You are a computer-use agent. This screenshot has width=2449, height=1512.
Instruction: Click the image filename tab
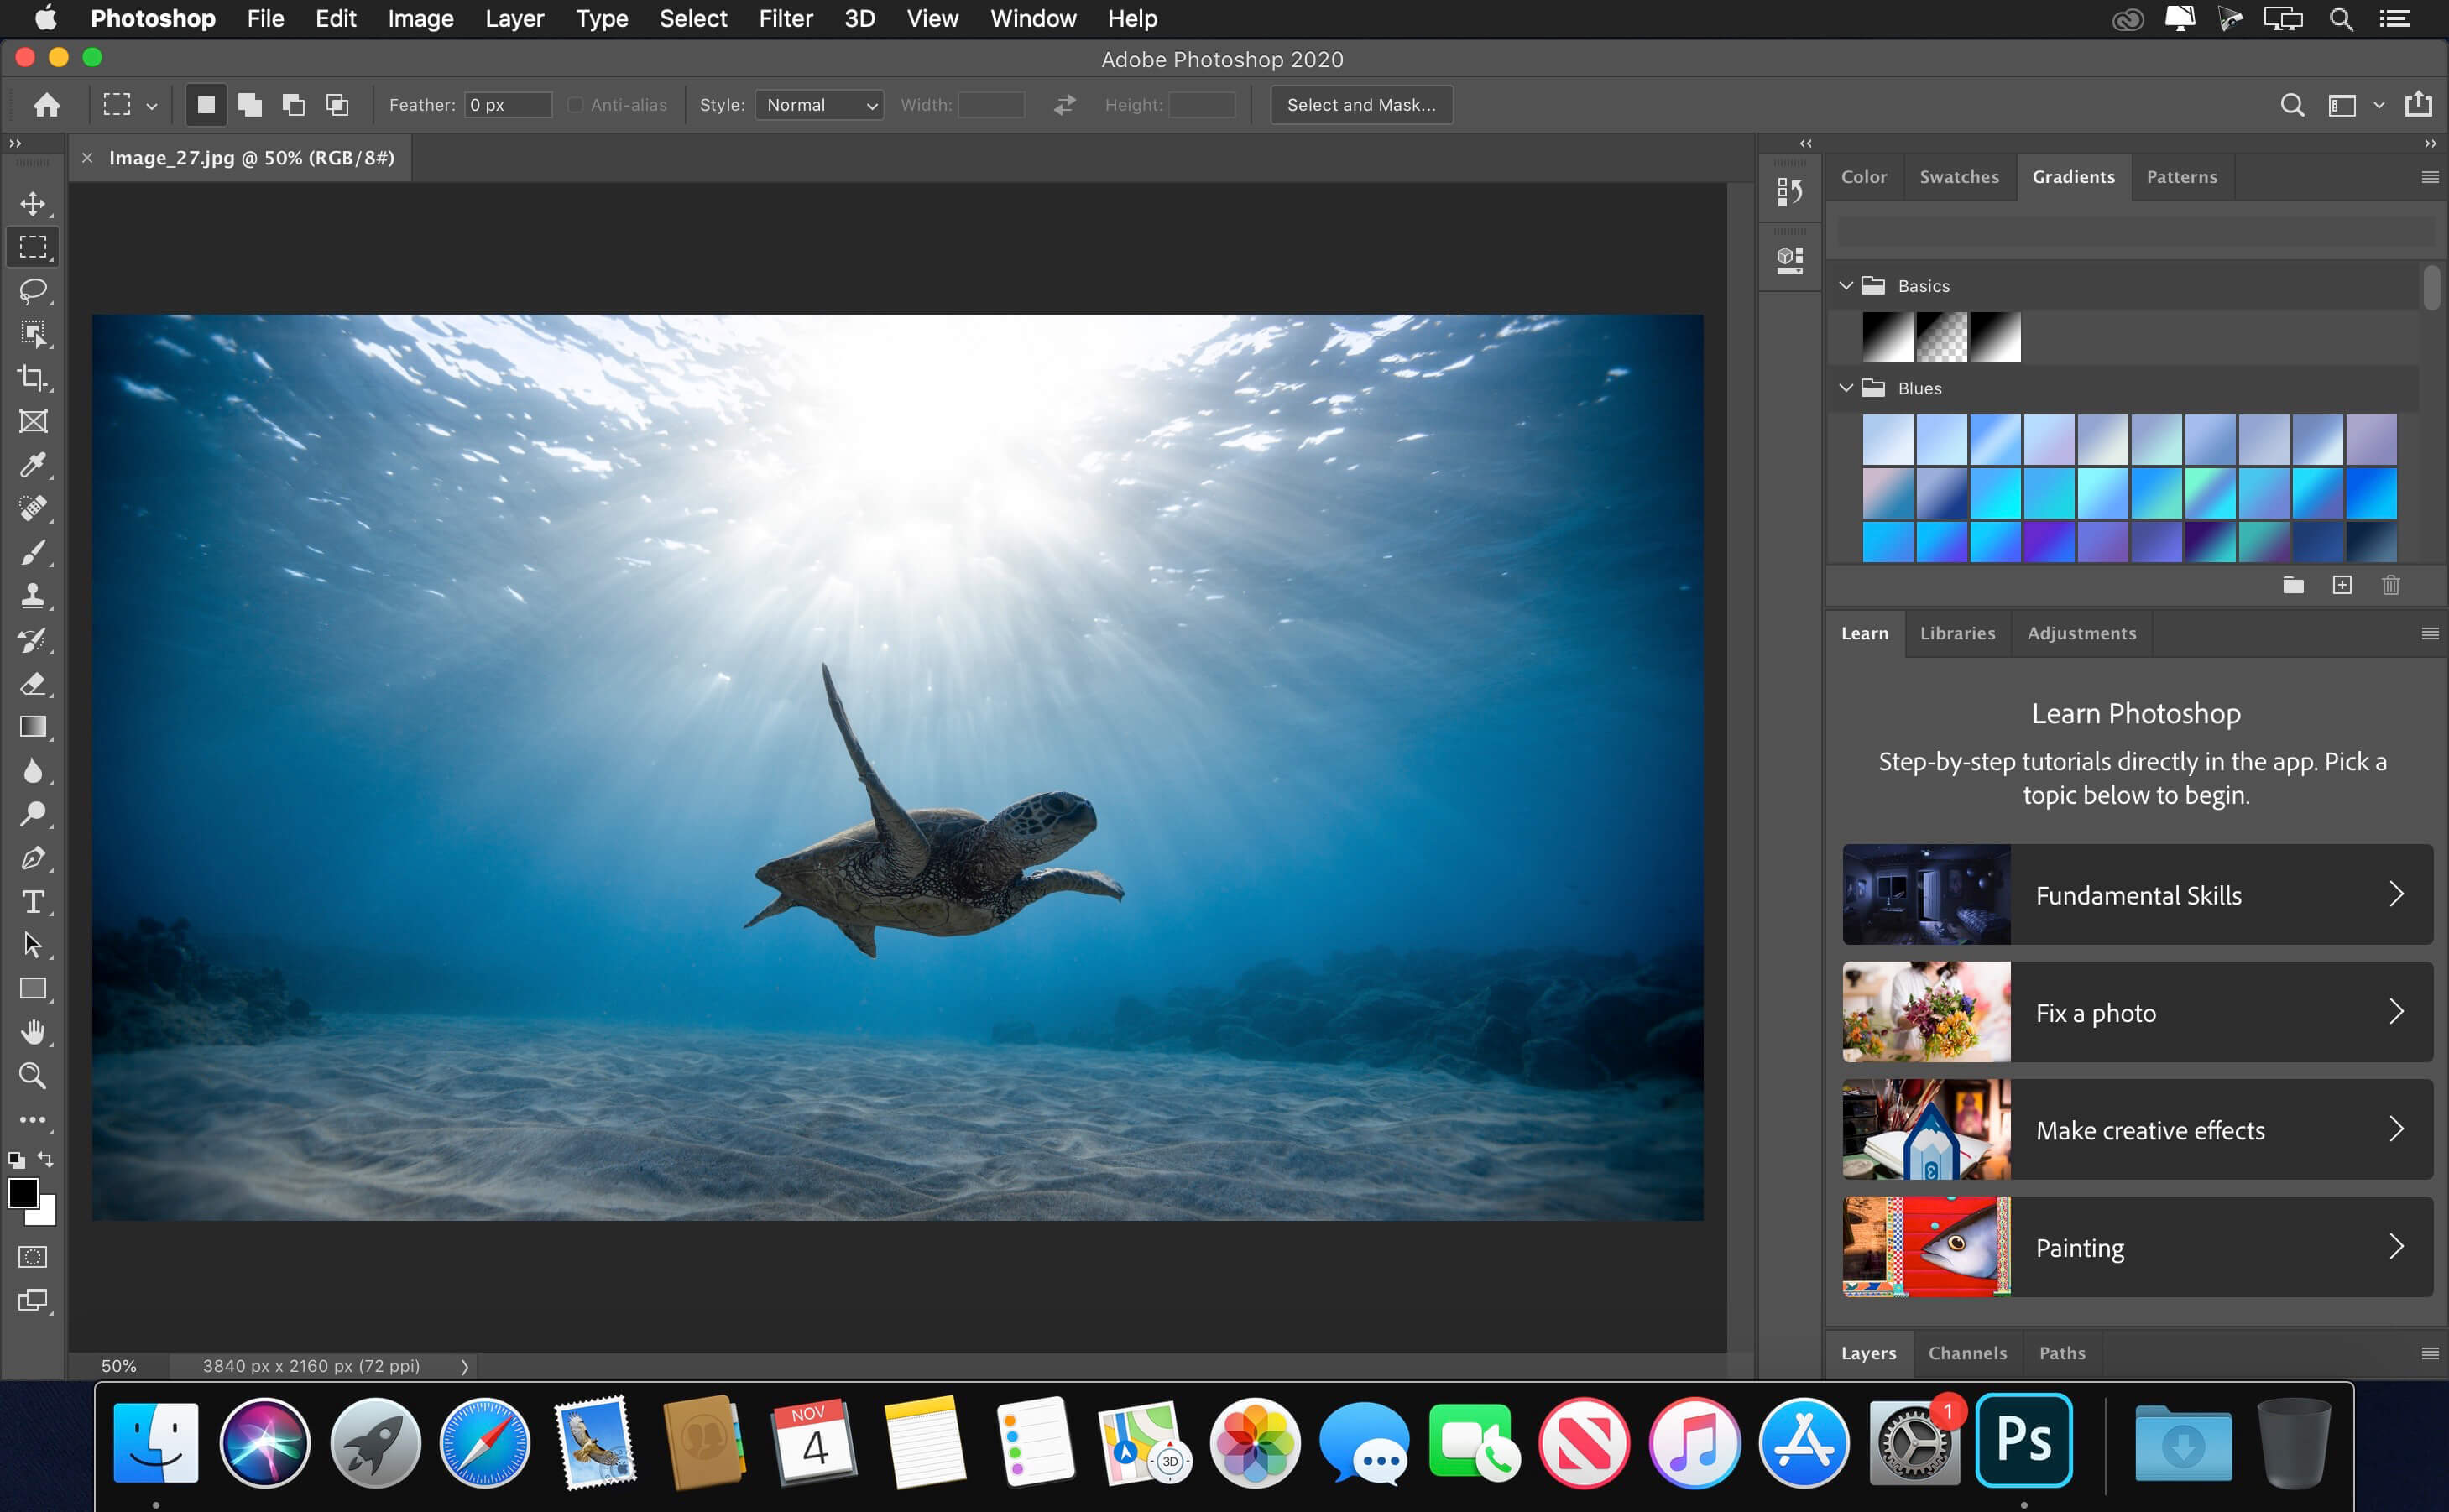click(253, 157)
